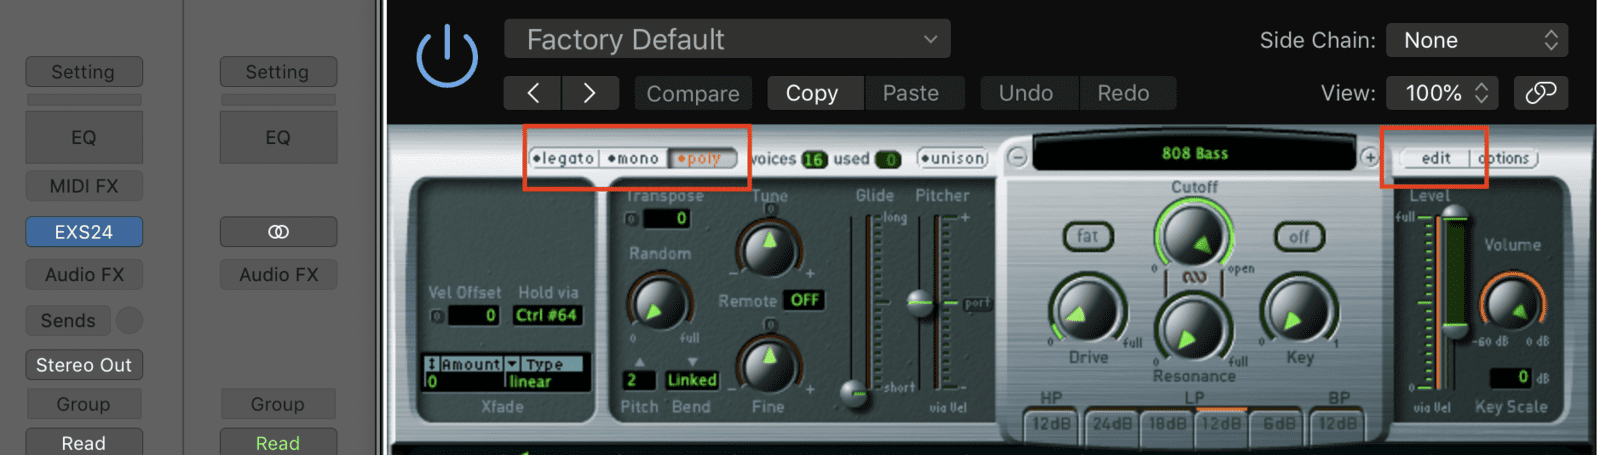Click the minus button beside 808 Bass
The height and width of the screenshot is (455, 1600).
[x=1017, y=157]
